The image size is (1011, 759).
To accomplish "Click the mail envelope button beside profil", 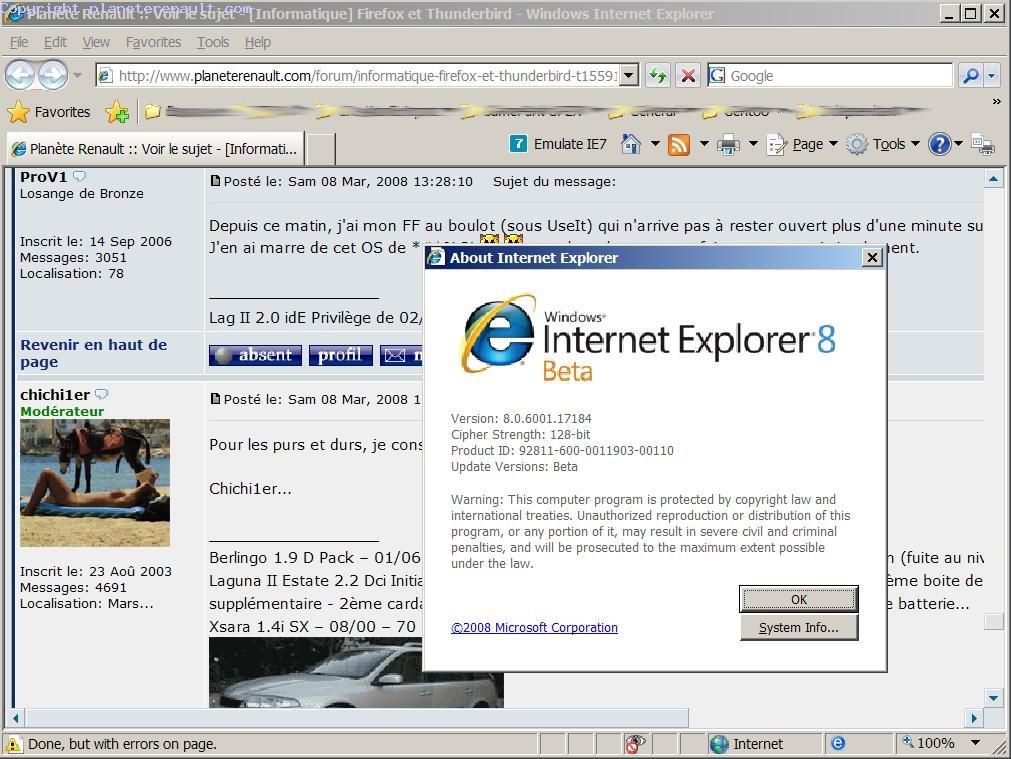I will pyautogui.click(x=401, y=355).
